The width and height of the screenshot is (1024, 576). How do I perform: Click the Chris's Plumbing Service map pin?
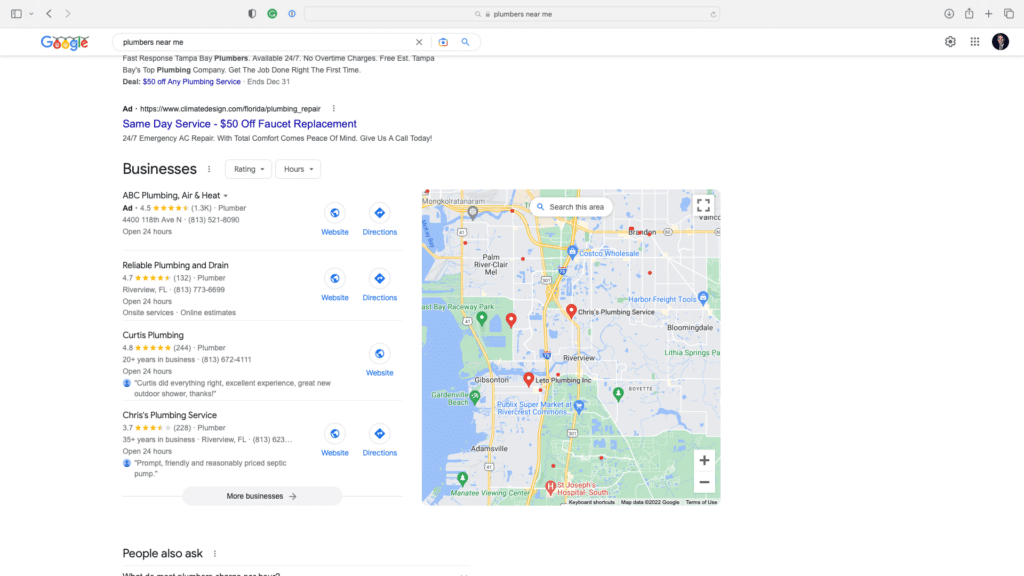click(x=571, y=312)
